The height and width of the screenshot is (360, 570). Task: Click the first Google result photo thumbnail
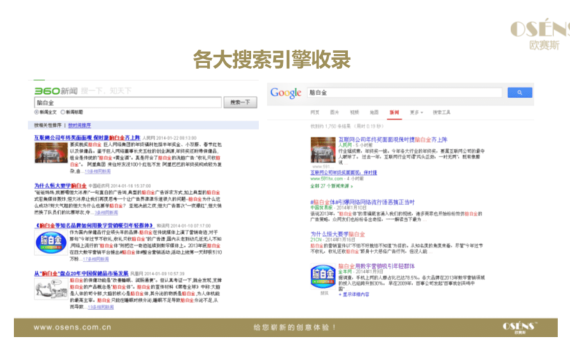[x=323, y=150]
